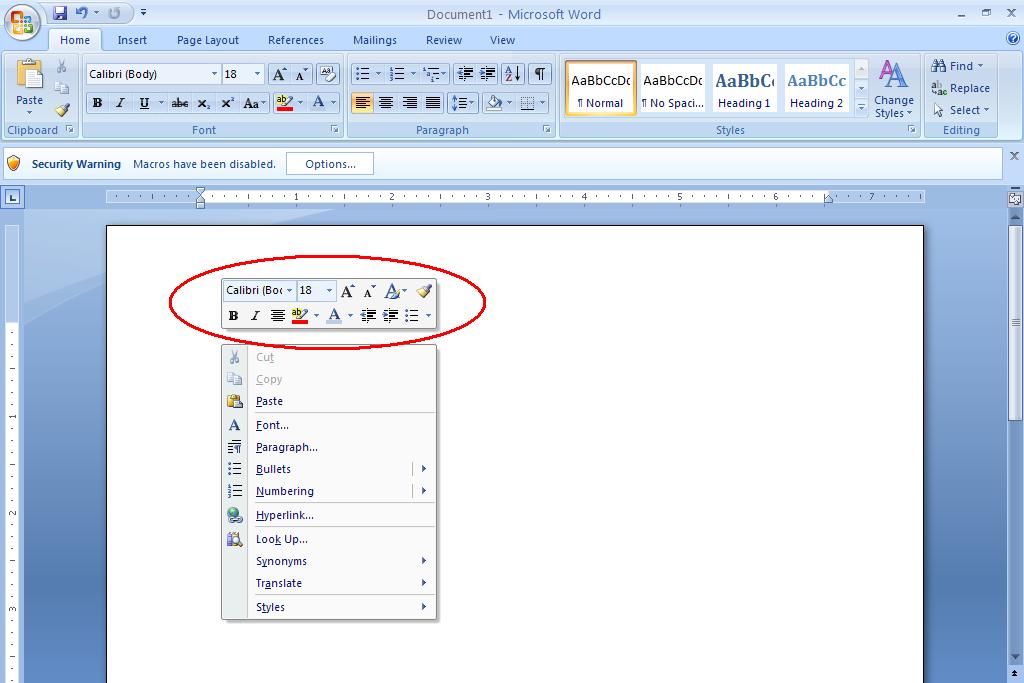Toggle Underline in ribbon Font group

coord(144,103)
